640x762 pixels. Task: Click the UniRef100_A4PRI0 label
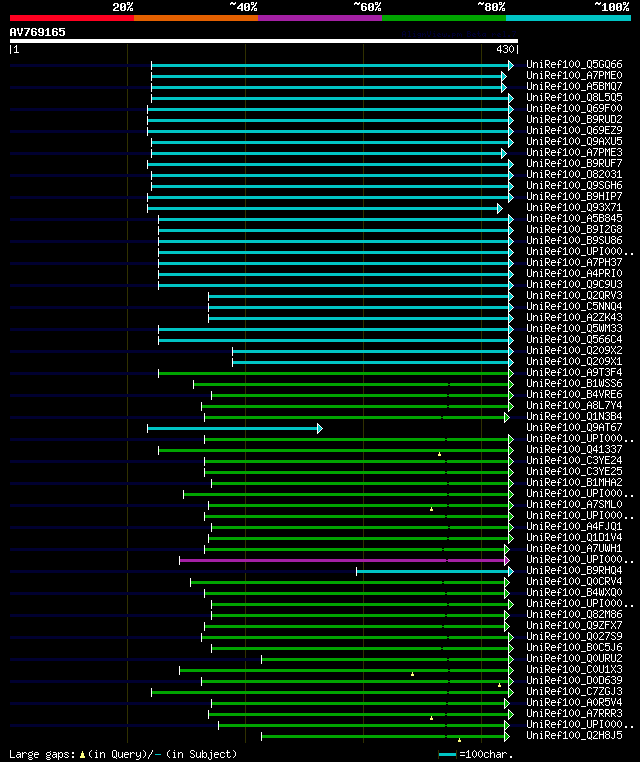click(574, 273)
